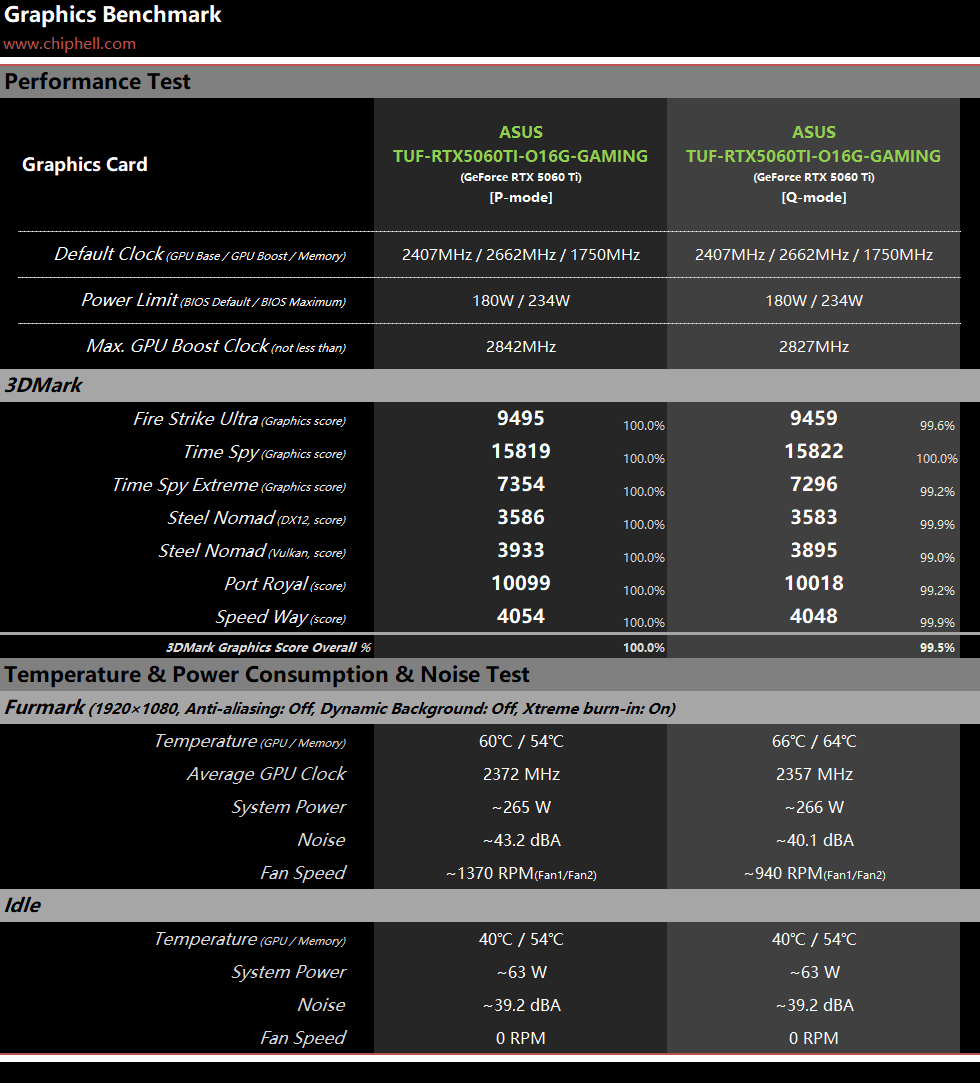
Task: Open the www.chiphell.com link
Action: pos(69,44)
